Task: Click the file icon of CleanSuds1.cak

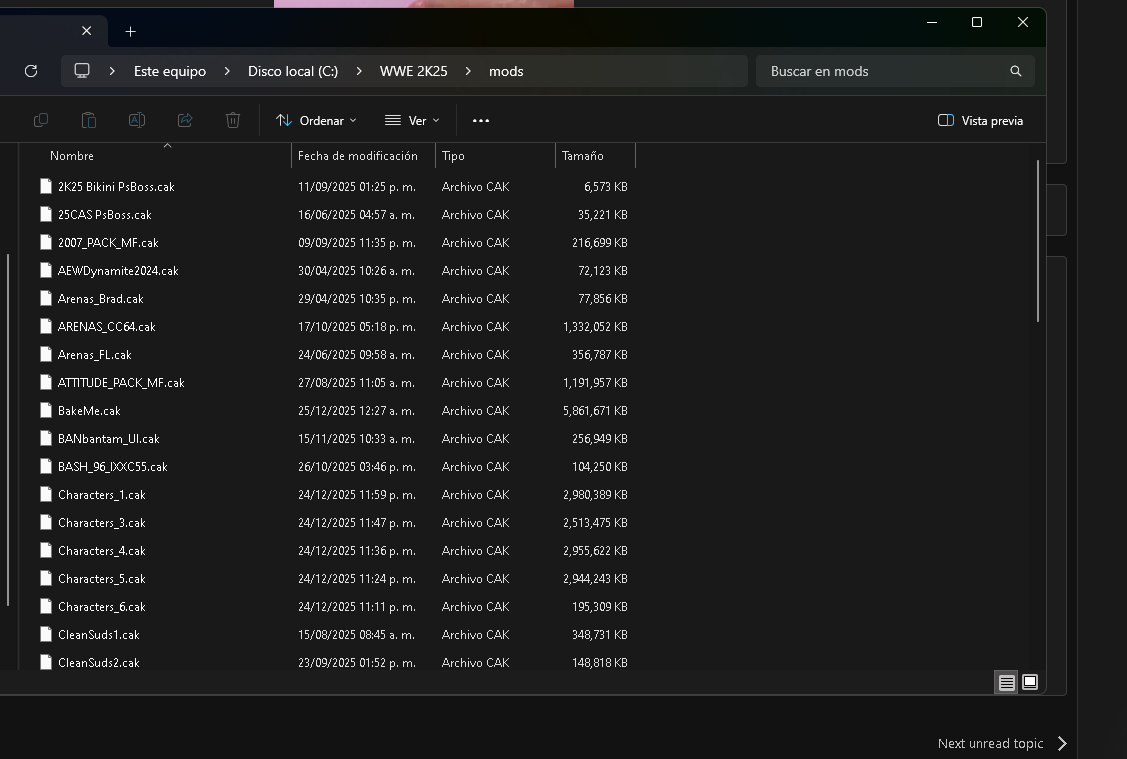Action: (46, 635)
